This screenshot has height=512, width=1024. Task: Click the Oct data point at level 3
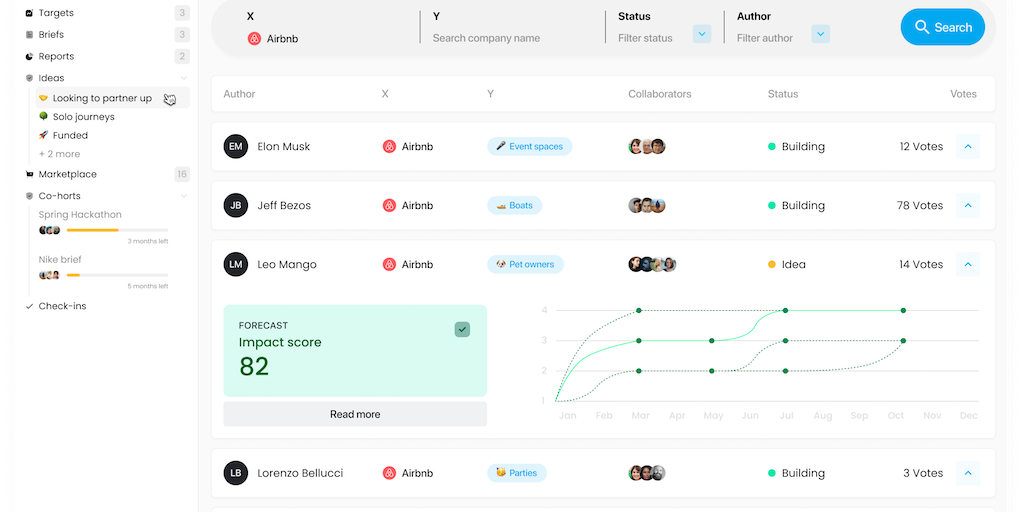point(903,340)
